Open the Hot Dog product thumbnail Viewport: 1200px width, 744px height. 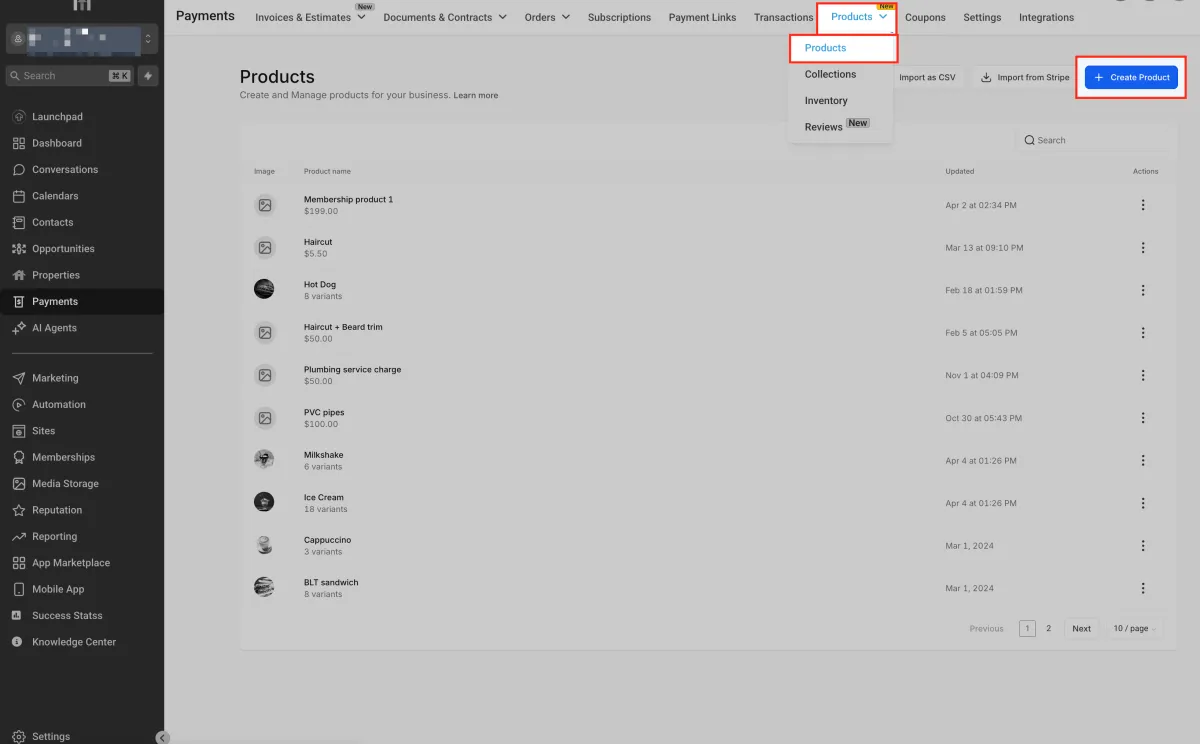pyautogui.click(x=264, y=289)
